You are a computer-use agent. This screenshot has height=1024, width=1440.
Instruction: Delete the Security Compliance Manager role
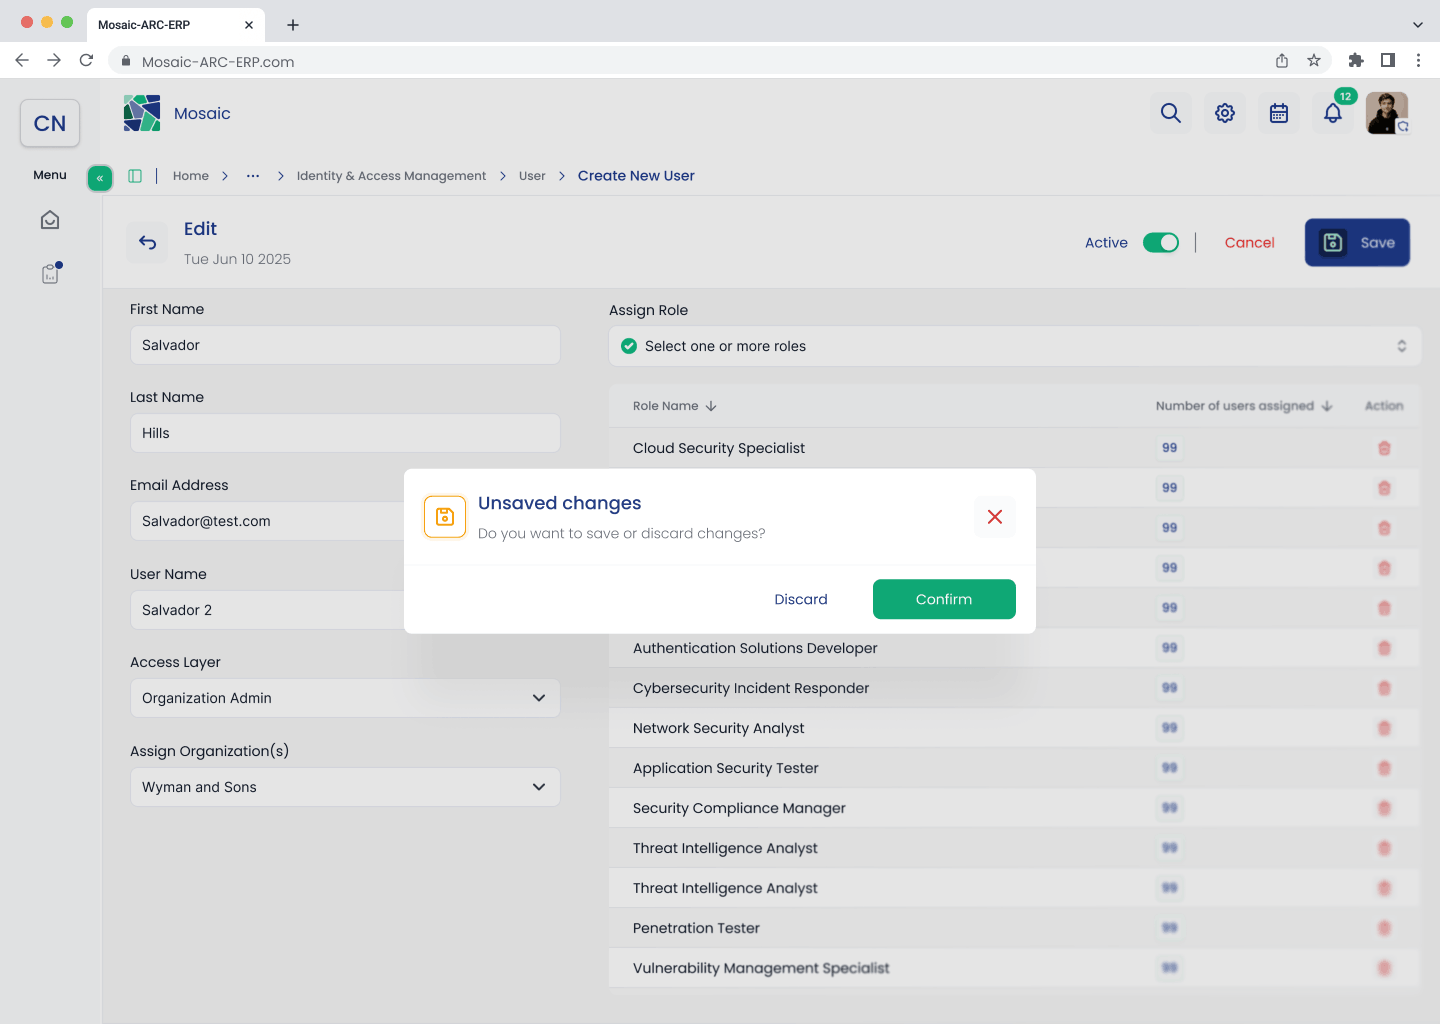tap(1384, 808)
